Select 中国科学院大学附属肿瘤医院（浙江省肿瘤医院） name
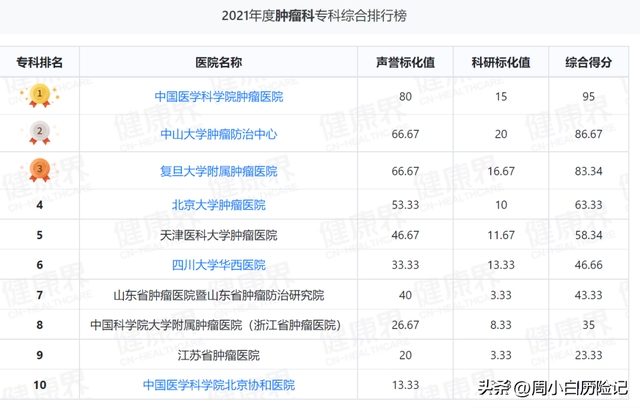This screenshot has width=640, height=408. (216, 325)
